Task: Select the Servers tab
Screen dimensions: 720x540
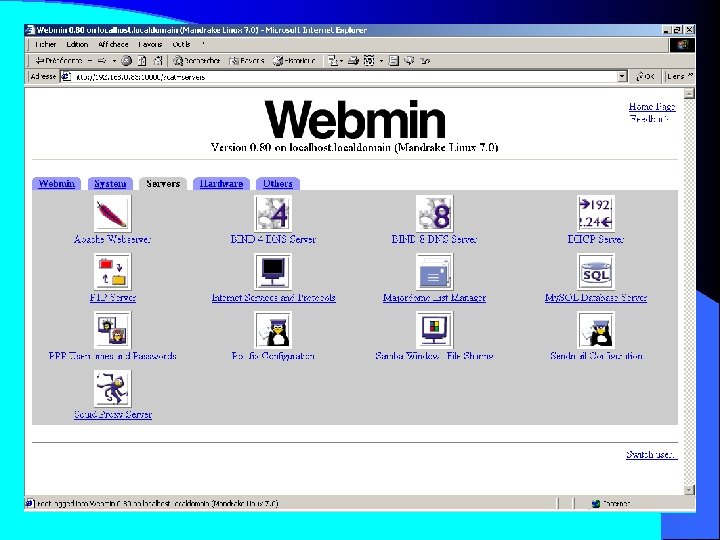Action: tap(163, 184)
